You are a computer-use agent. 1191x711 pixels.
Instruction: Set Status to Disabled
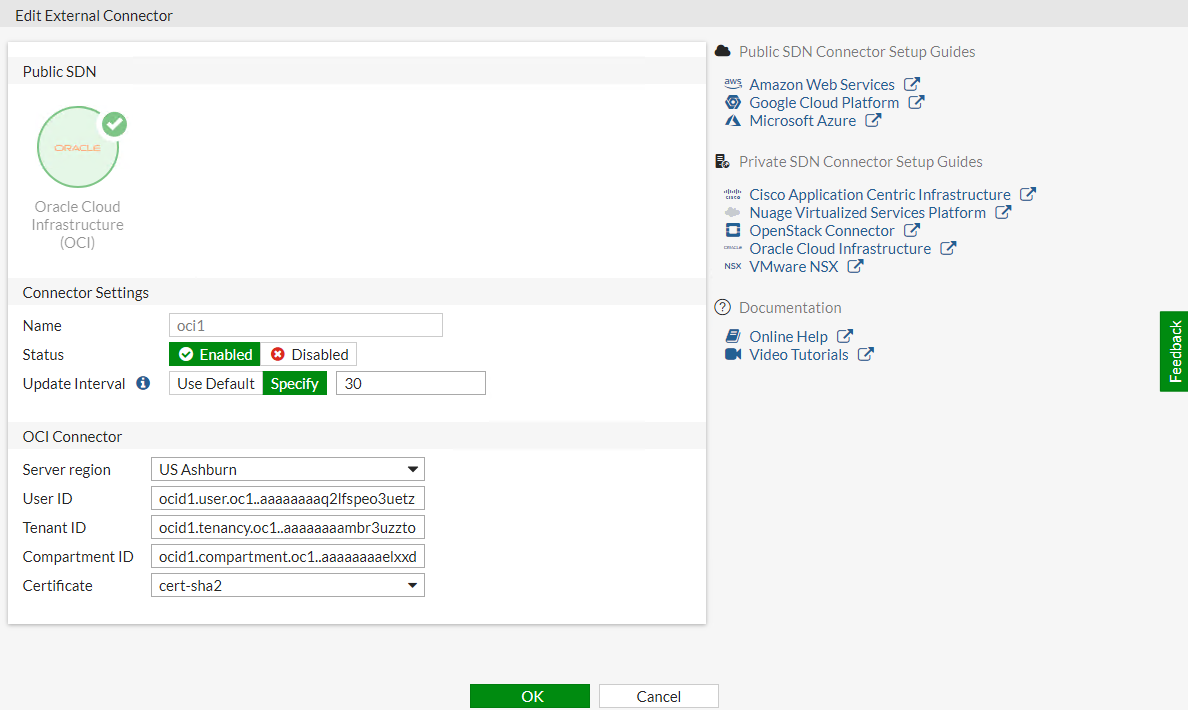[310, 354]
